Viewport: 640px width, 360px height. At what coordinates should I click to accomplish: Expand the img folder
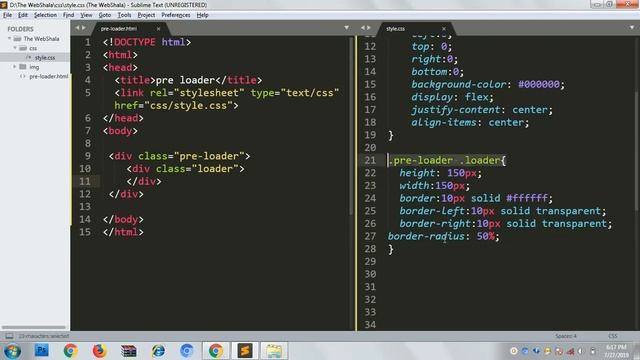click(15, 67)
